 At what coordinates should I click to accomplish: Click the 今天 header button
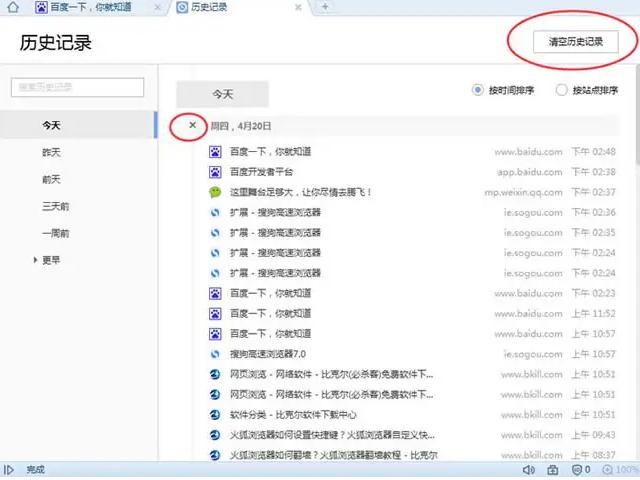click(x=222, y=94)
